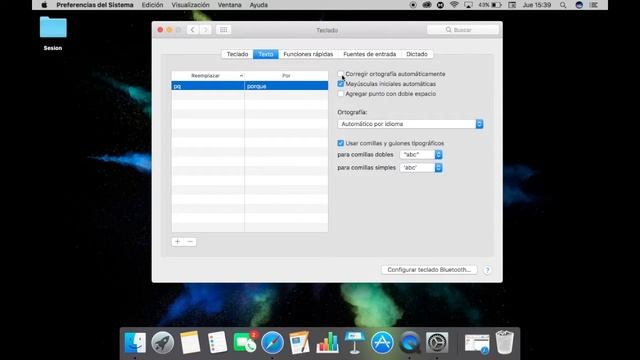
Task: Switch to Funciones rápidas tab
Action: [x=308, y=54]
